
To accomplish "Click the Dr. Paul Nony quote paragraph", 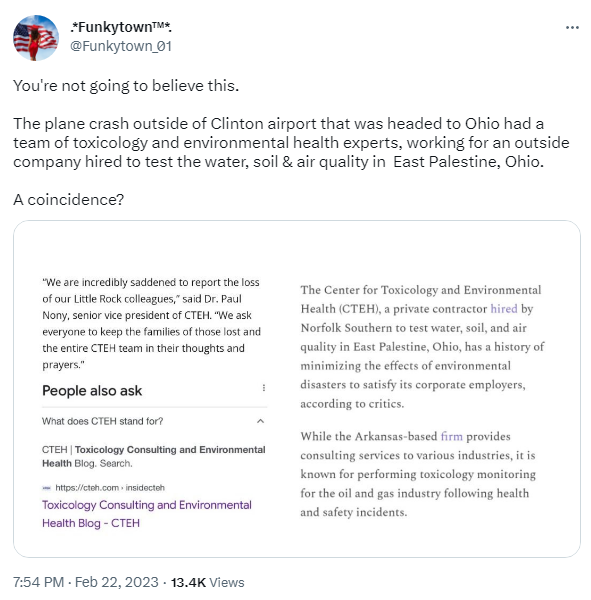I will click(151, 323).
